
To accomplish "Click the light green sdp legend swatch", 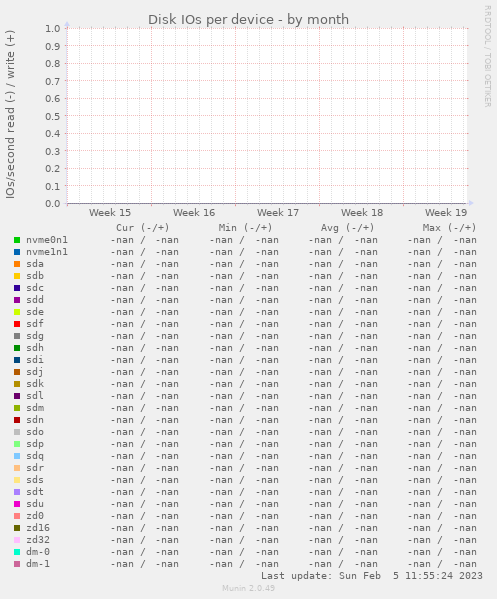I will pos(17,444).
